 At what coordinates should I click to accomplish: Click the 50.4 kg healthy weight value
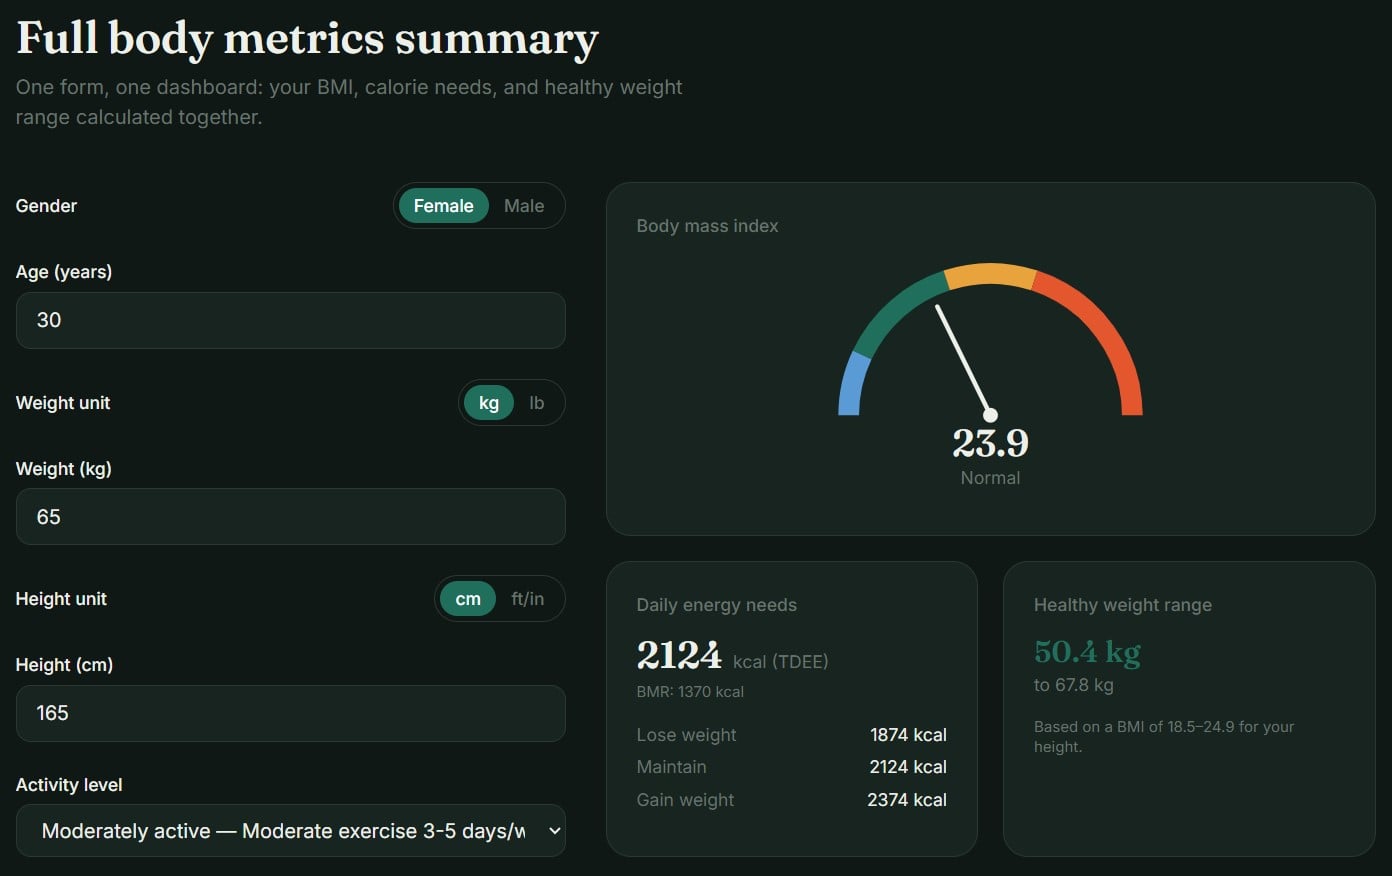pyautogui.click(x=1087, y=652)
